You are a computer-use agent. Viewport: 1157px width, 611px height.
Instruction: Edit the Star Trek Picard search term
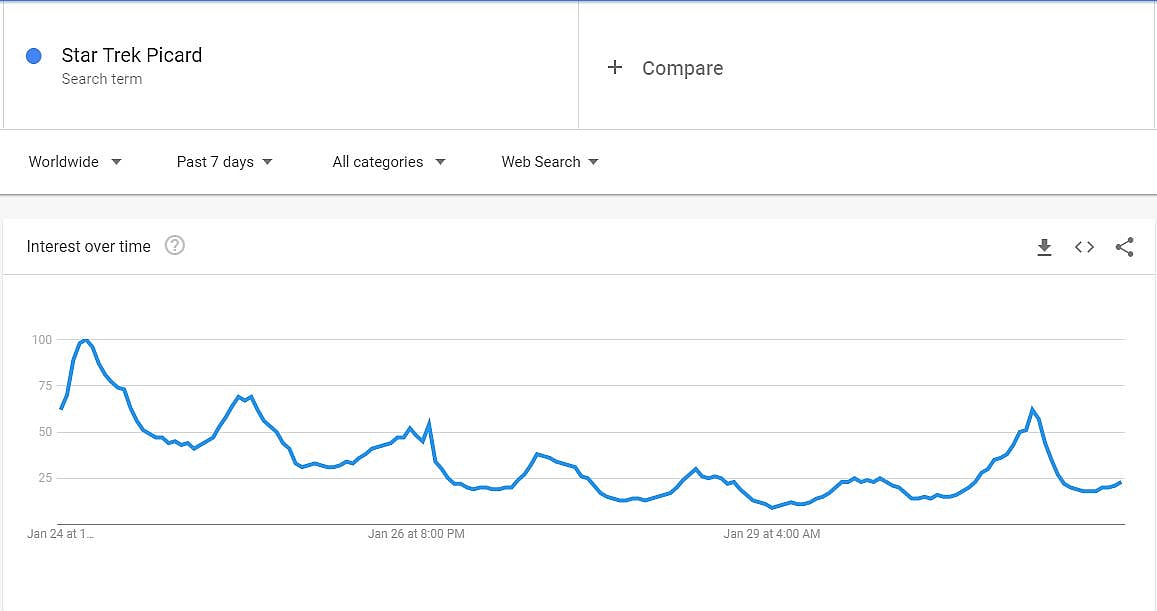click(x=132, y=55)
